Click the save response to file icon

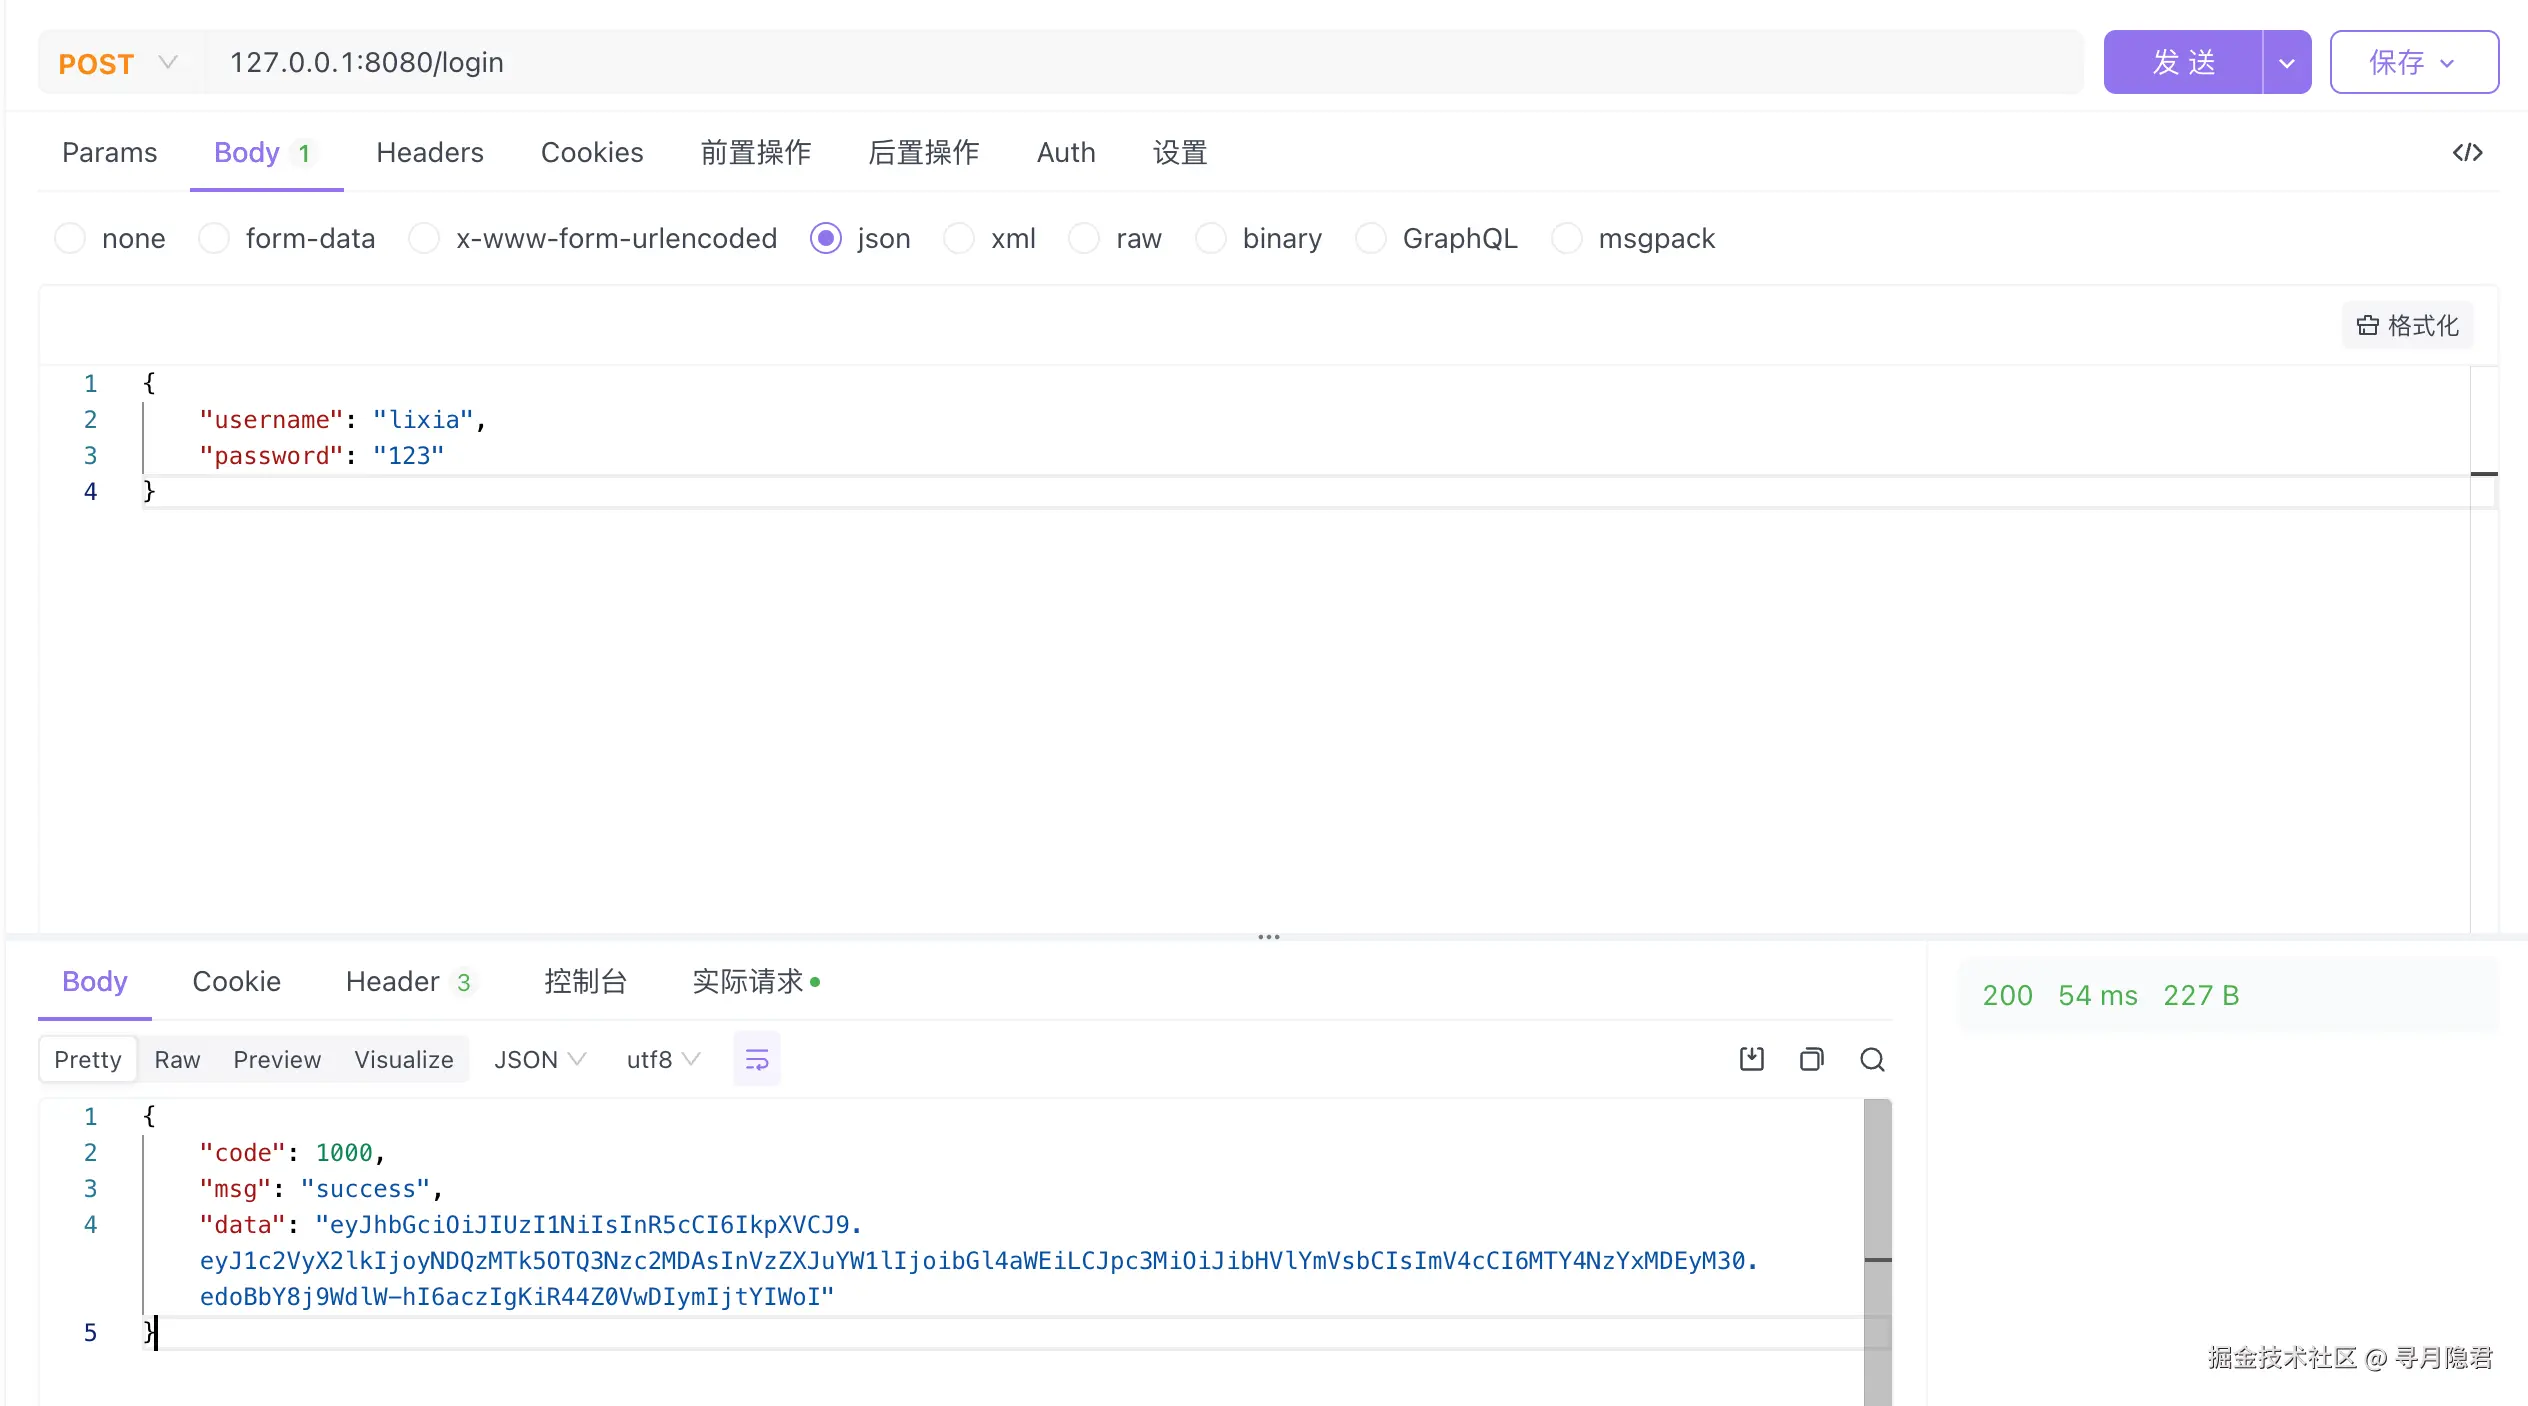[x=1751, y=1059]
